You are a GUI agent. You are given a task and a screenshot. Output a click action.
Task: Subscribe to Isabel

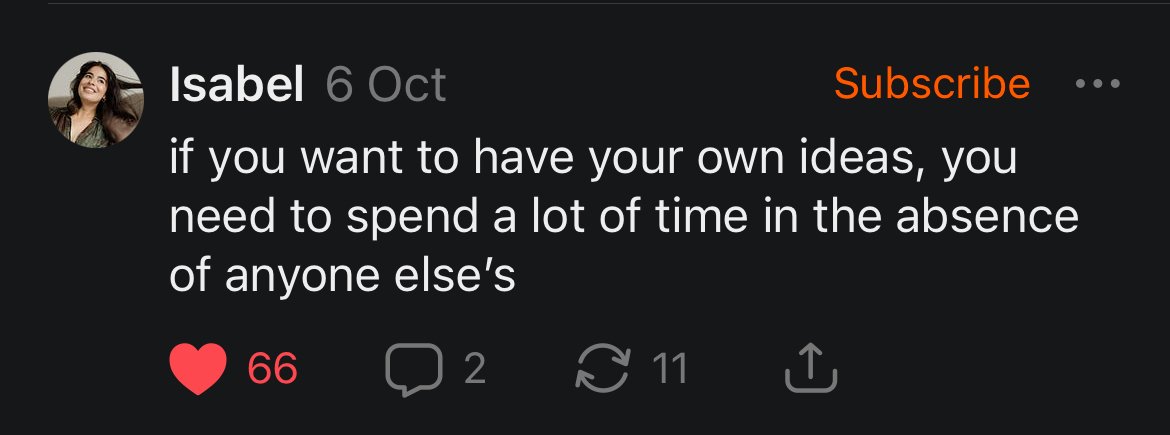pos(931,84)
